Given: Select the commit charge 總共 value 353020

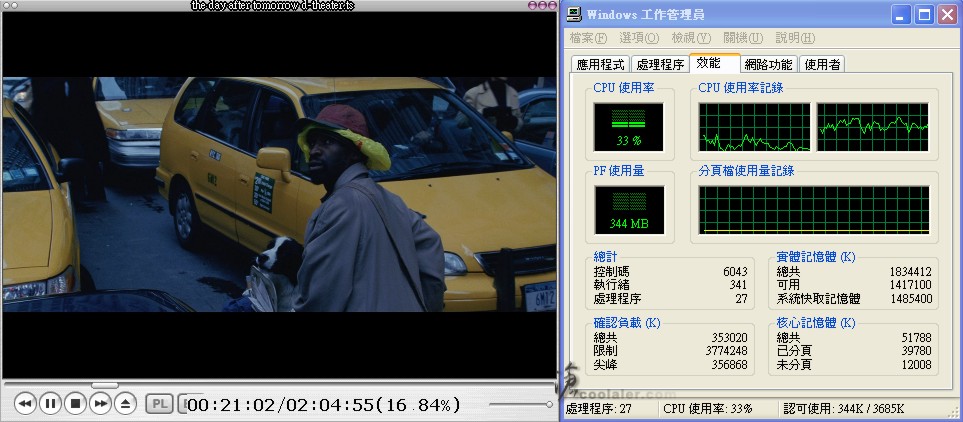Looking at the screenshot, I should (730, 338).
